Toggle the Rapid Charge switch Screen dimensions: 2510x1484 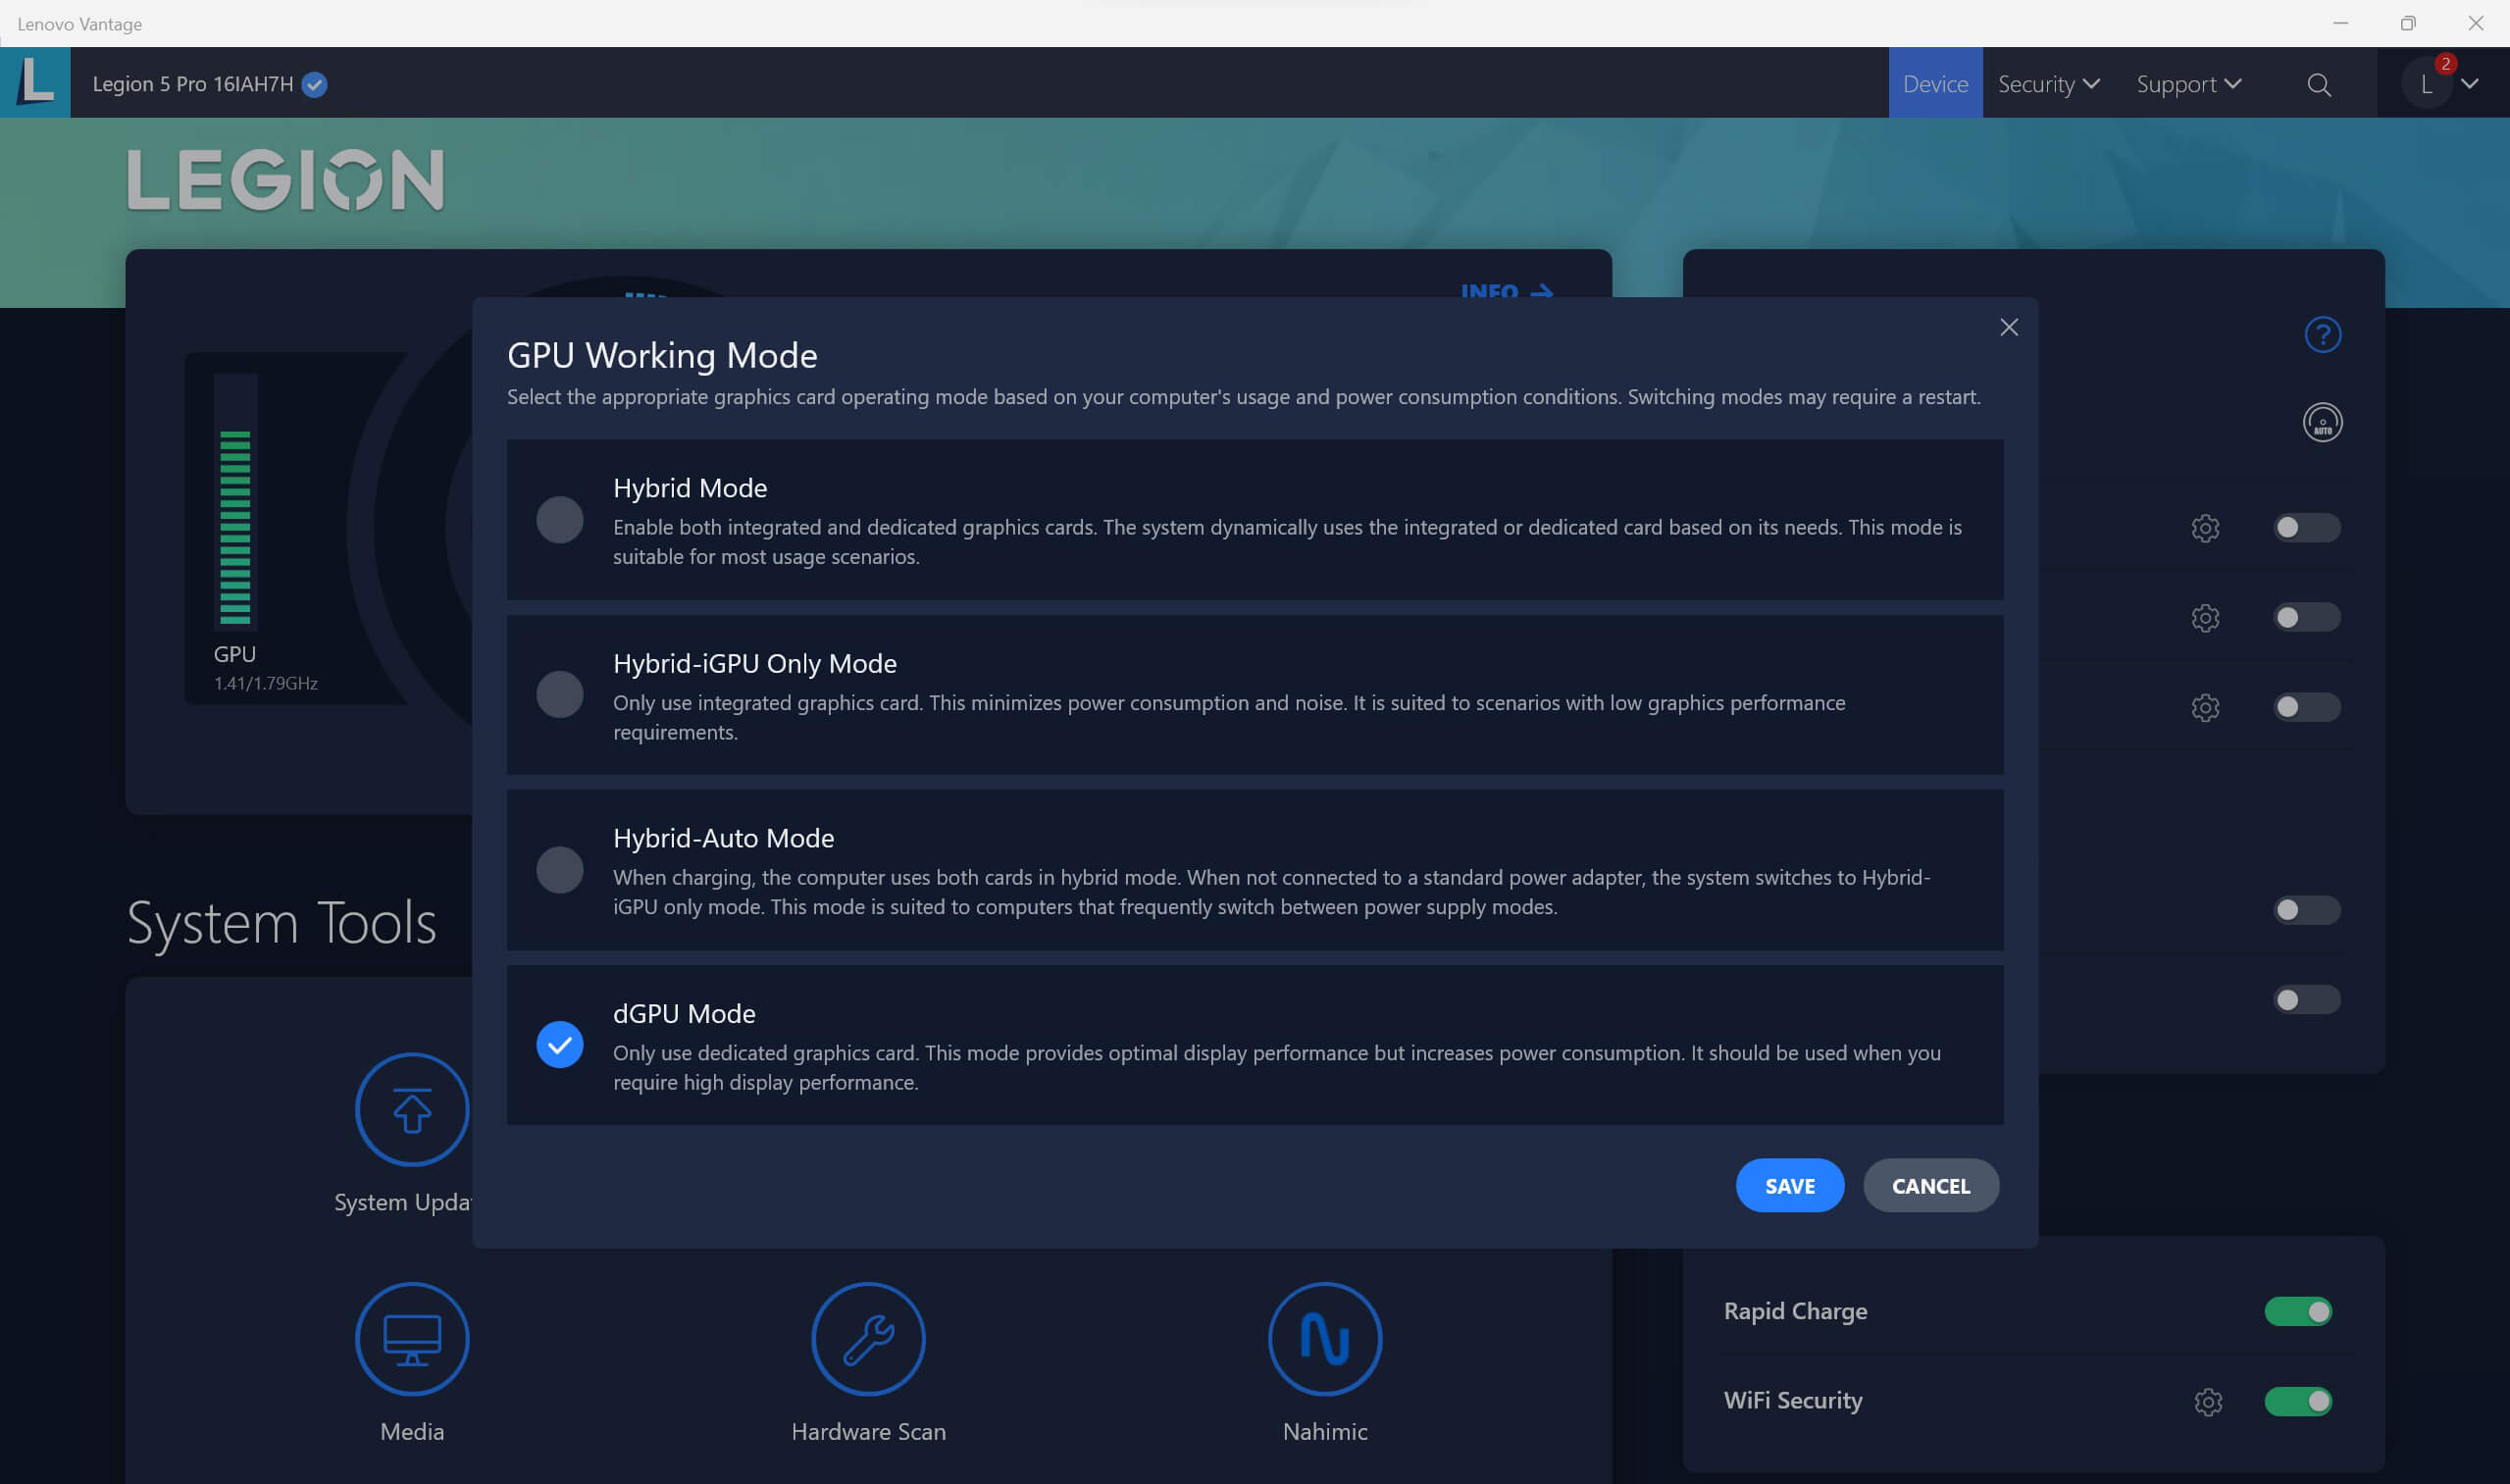coord(2298,1311)
